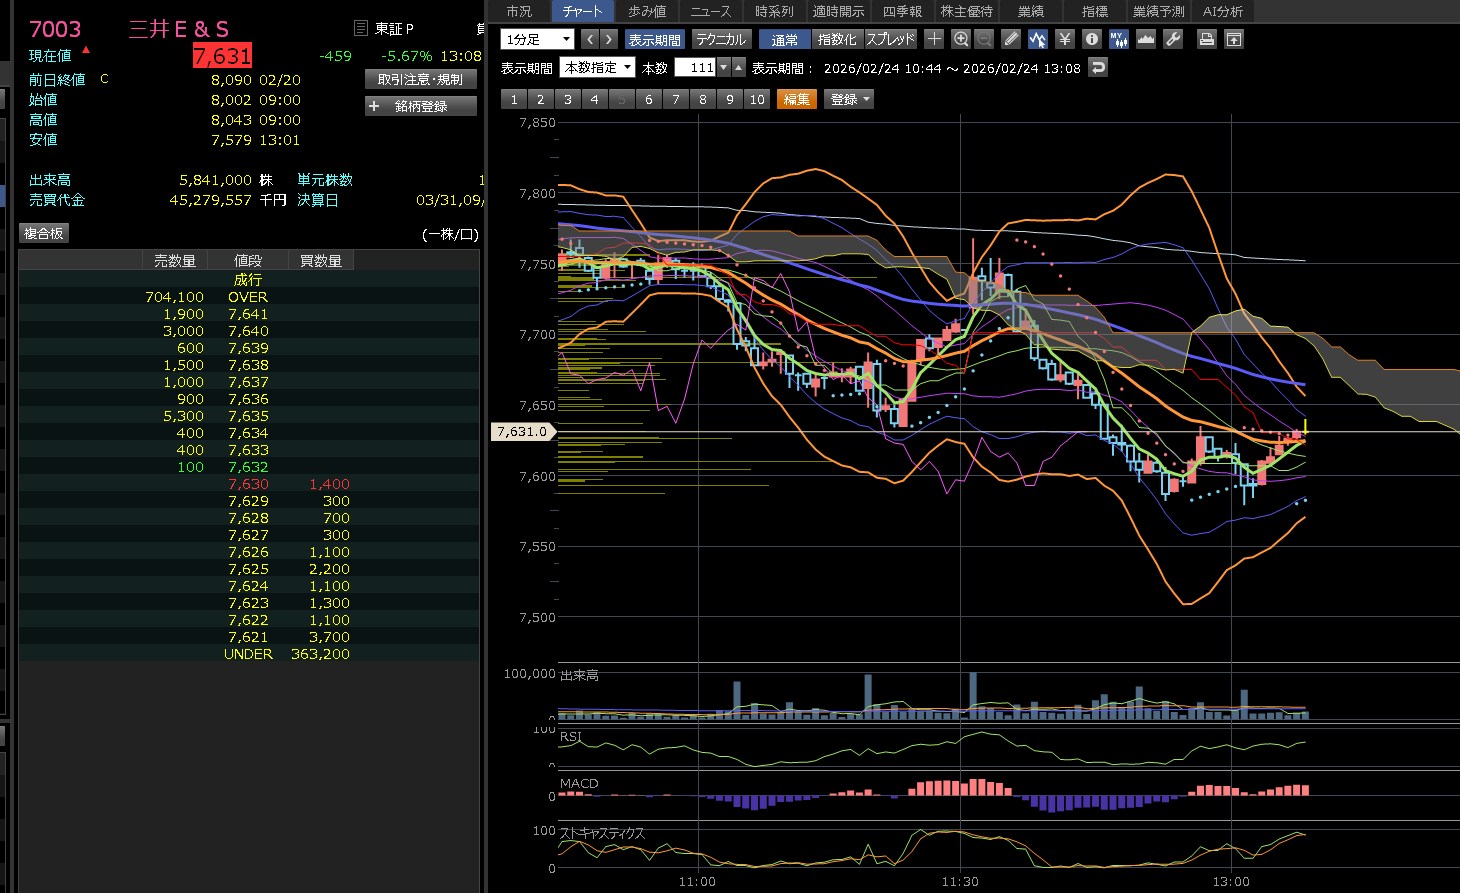Click the yen symbol icon
The height and width of the screenshot is (893, 1460).
[1065, 39]
